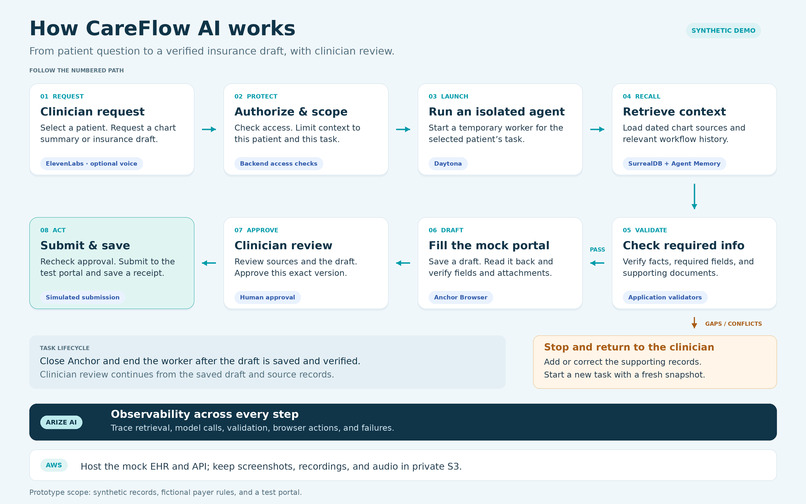Select the 'Check required info' heading
806x504 pixels.
pos(684,245)
